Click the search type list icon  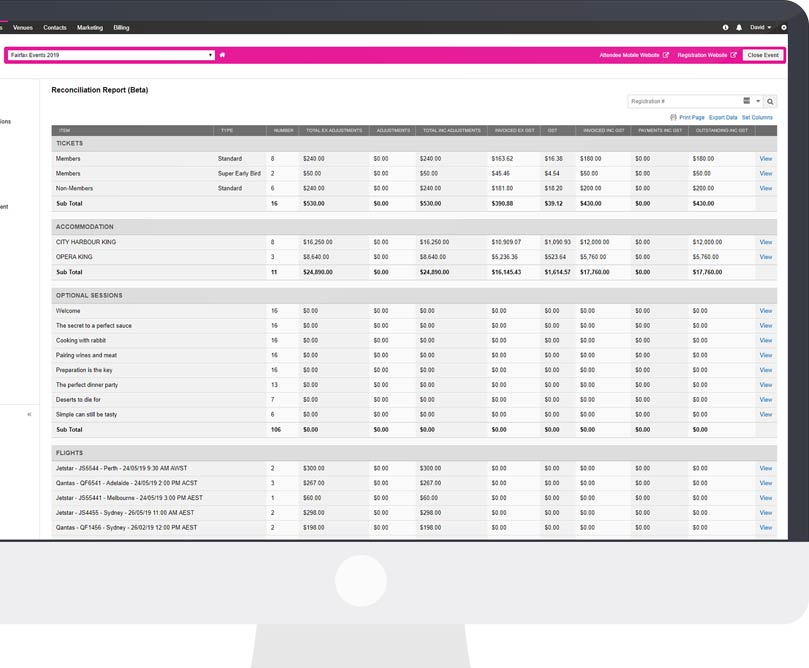click(747, 101)
